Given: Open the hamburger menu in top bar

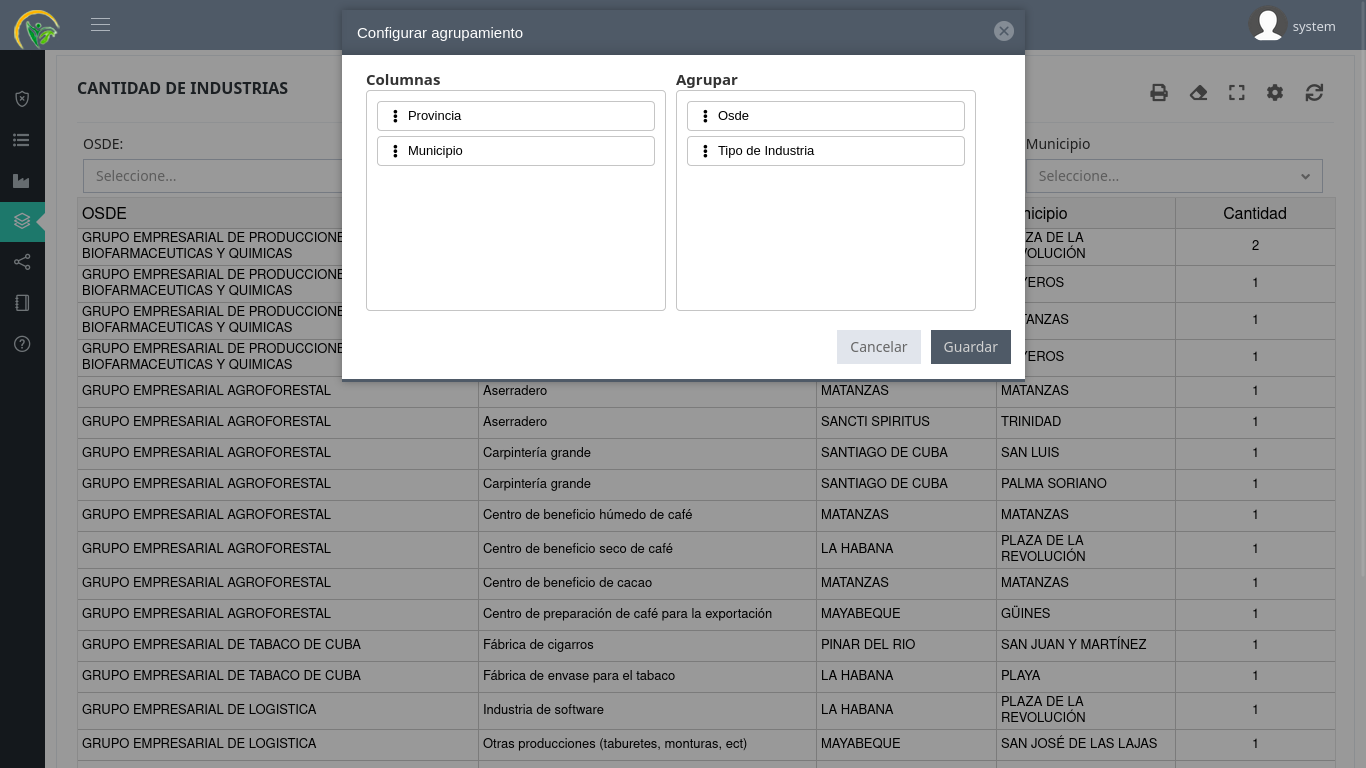Looking at the screenshot, I should pyautogui.click(x=100, y=25).
